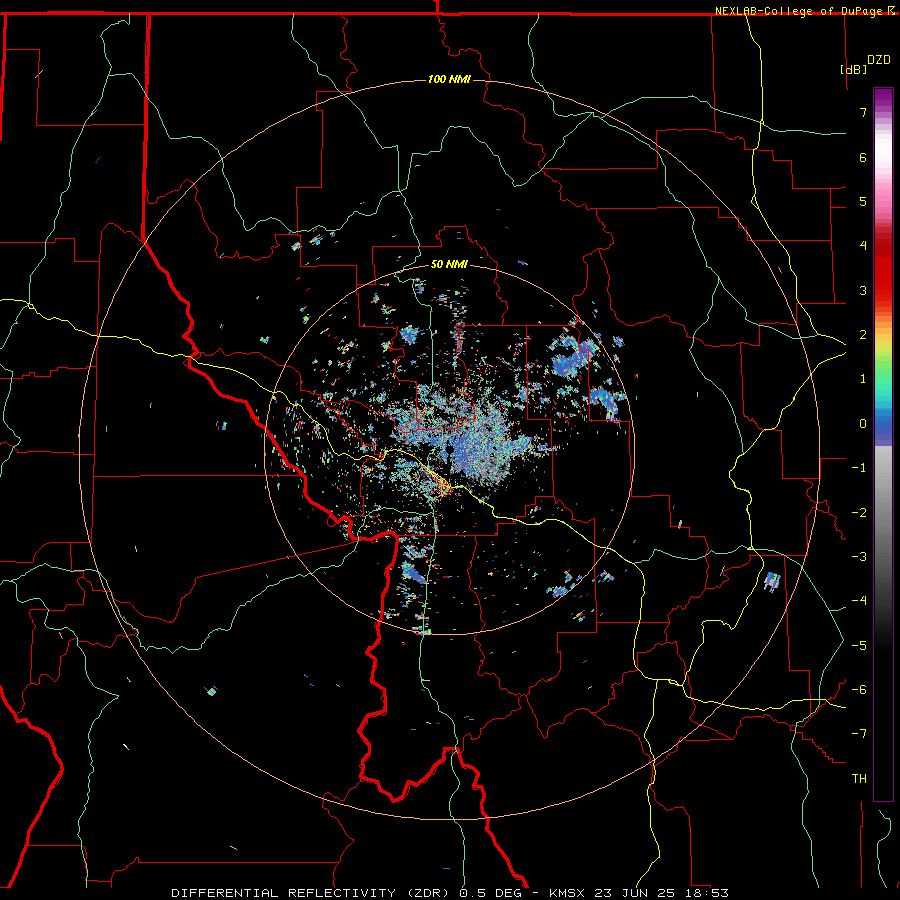Click the NEXLAB-College of DuPage label
The image size is (900, 900).
click(800, 11)
